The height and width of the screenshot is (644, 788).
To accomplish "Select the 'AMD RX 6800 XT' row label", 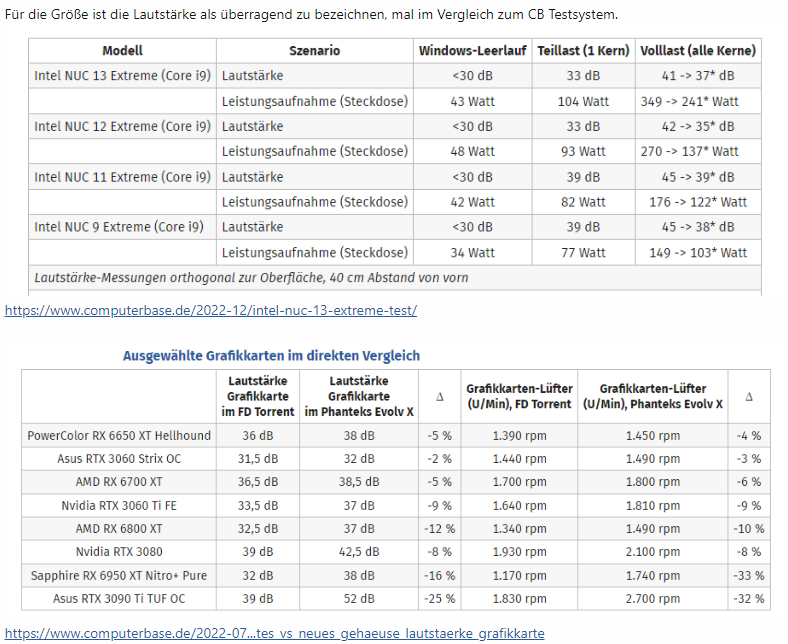I will (x=119, y=529).
